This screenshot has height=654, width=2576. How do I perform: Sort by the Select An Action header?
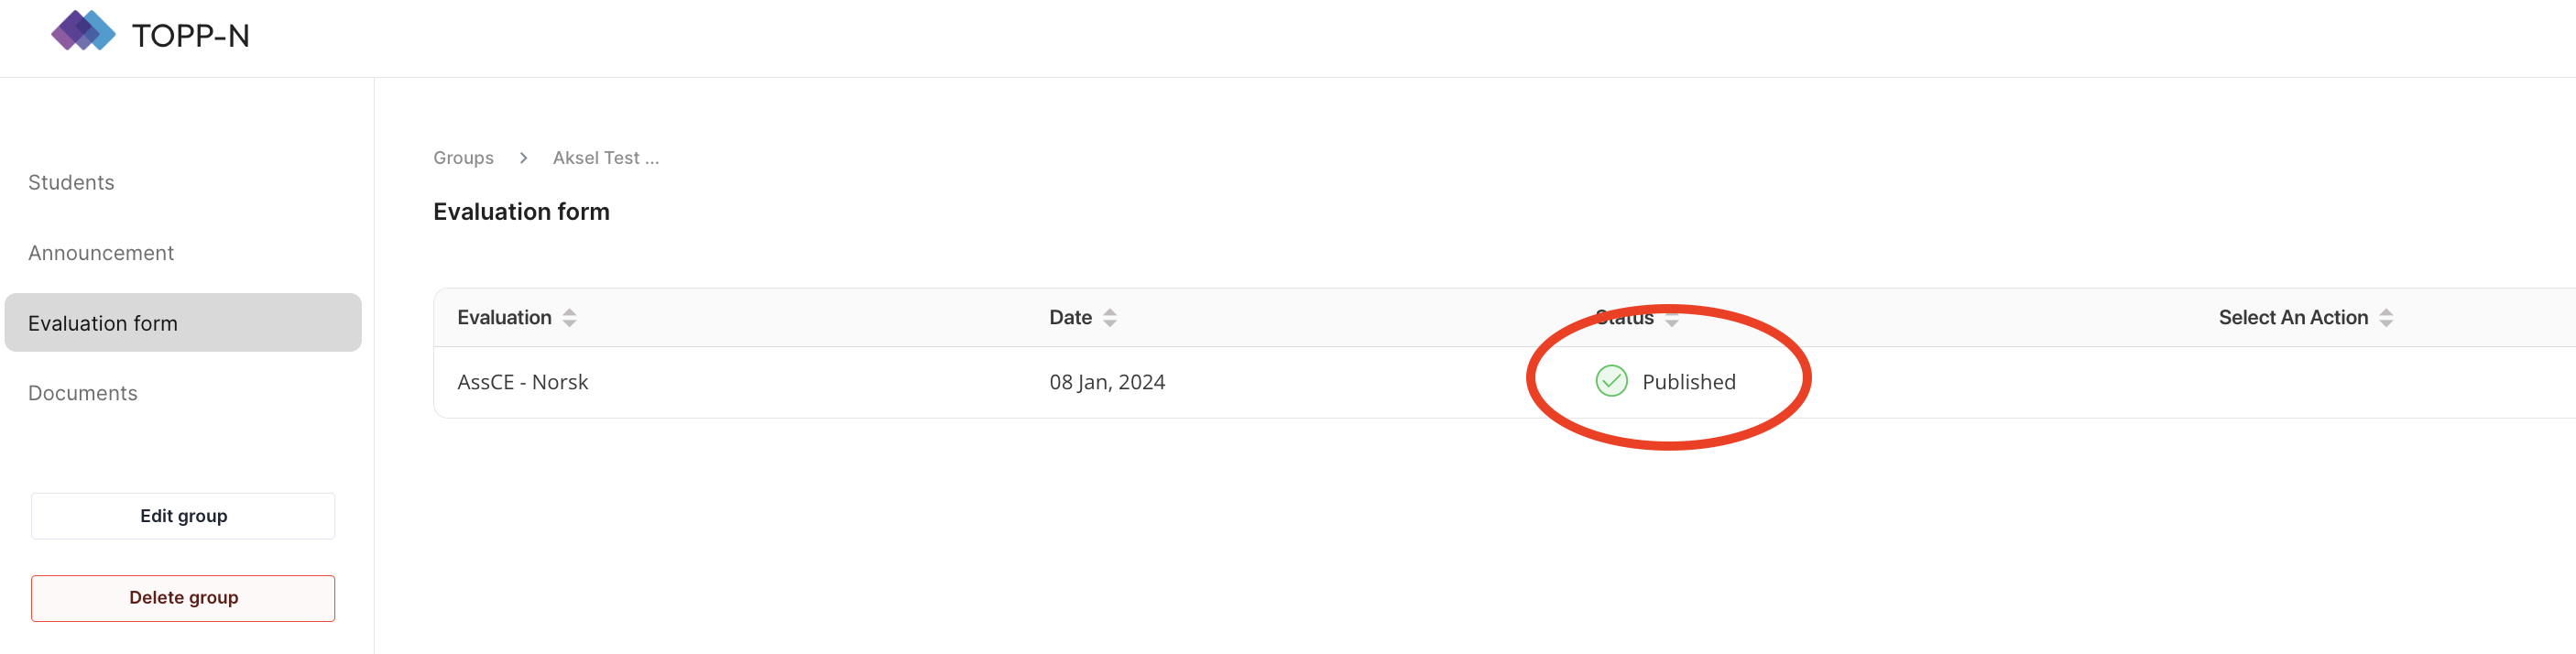[x=2292, y=318]
